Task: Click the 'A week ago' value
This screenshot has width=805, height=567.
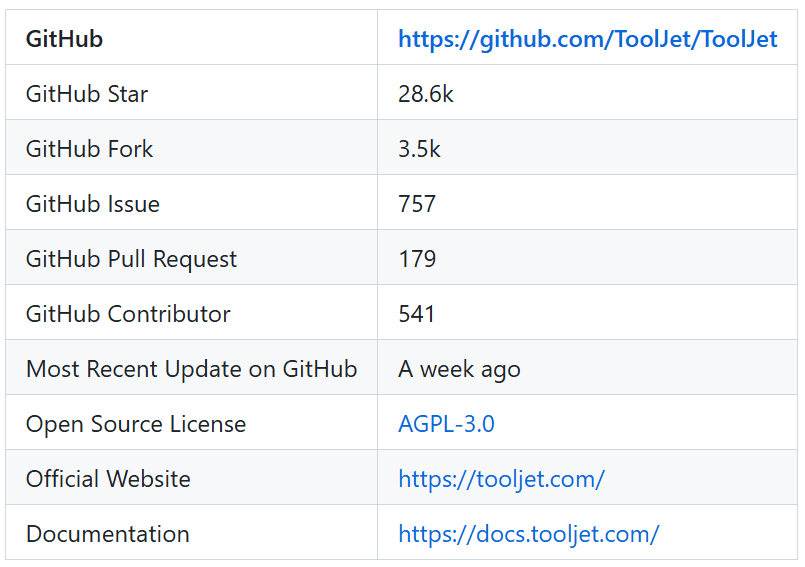Action: (459, 369)
